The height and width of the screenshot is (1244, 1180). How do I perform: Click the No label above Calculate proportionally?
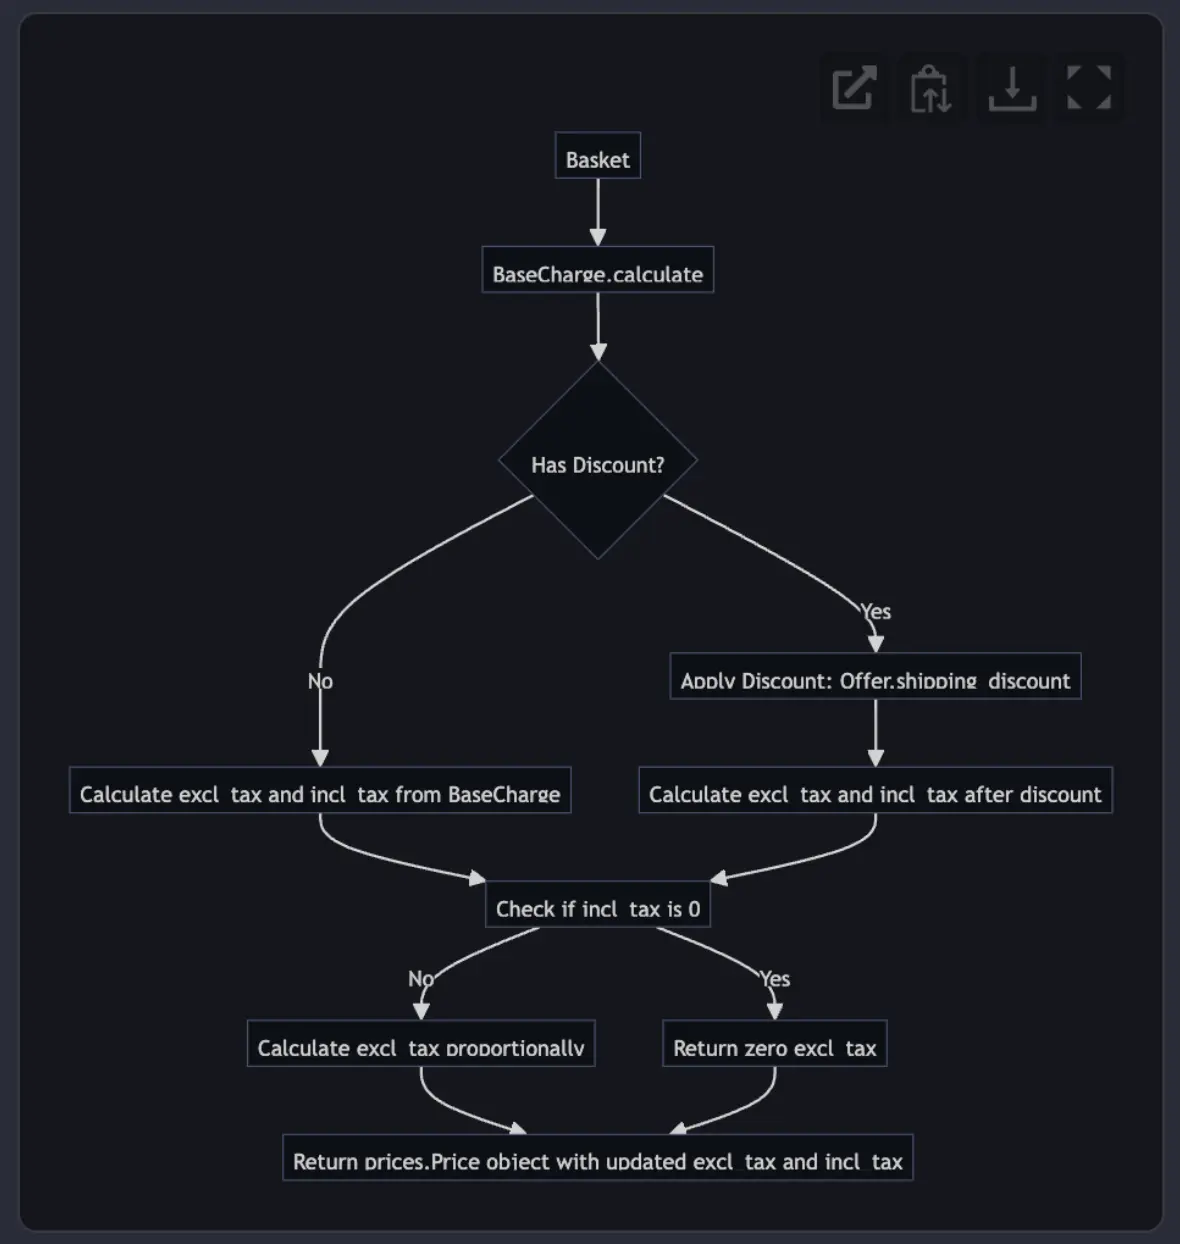tap(421, 979)
